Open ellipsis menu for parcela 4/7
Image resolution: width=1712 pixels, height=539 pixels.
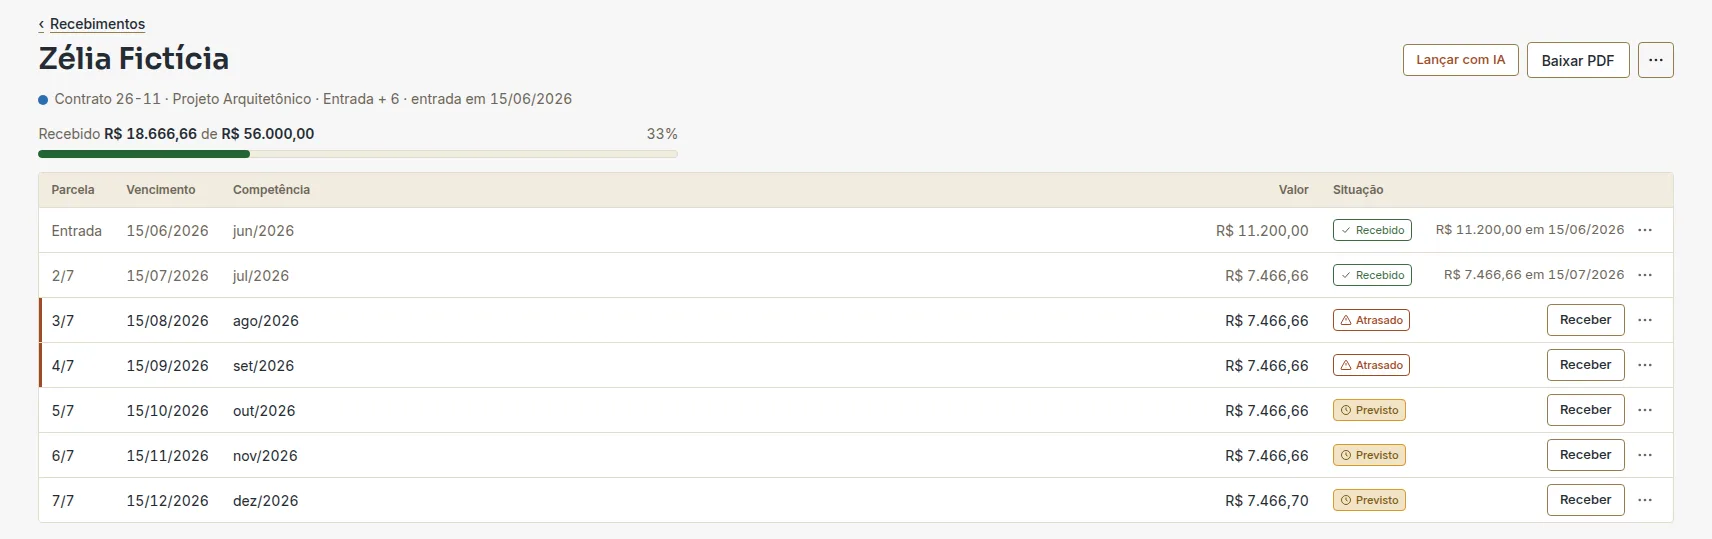point(1645,365)
